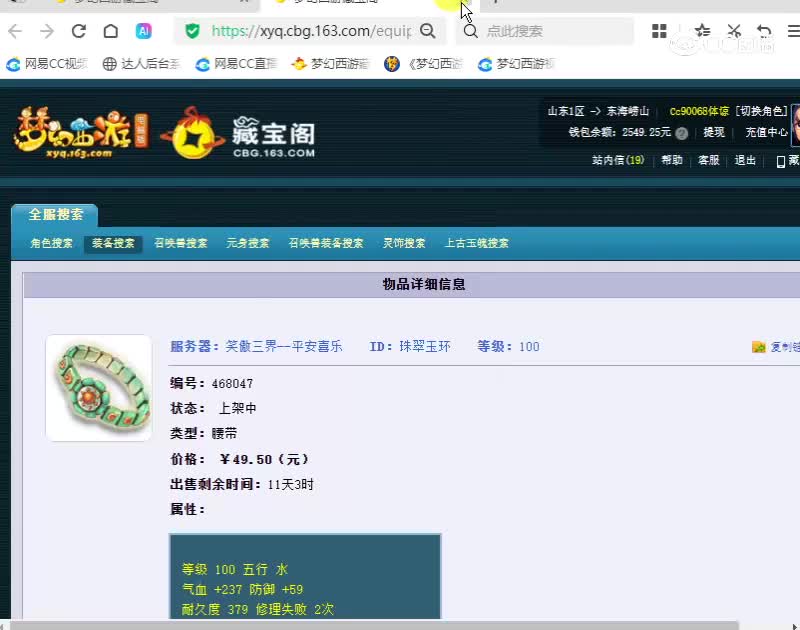Click the copy icon beside 复制链接
The width and height of the screenshot is (800, 630).
pyautogui.click(x=758, y=346)
